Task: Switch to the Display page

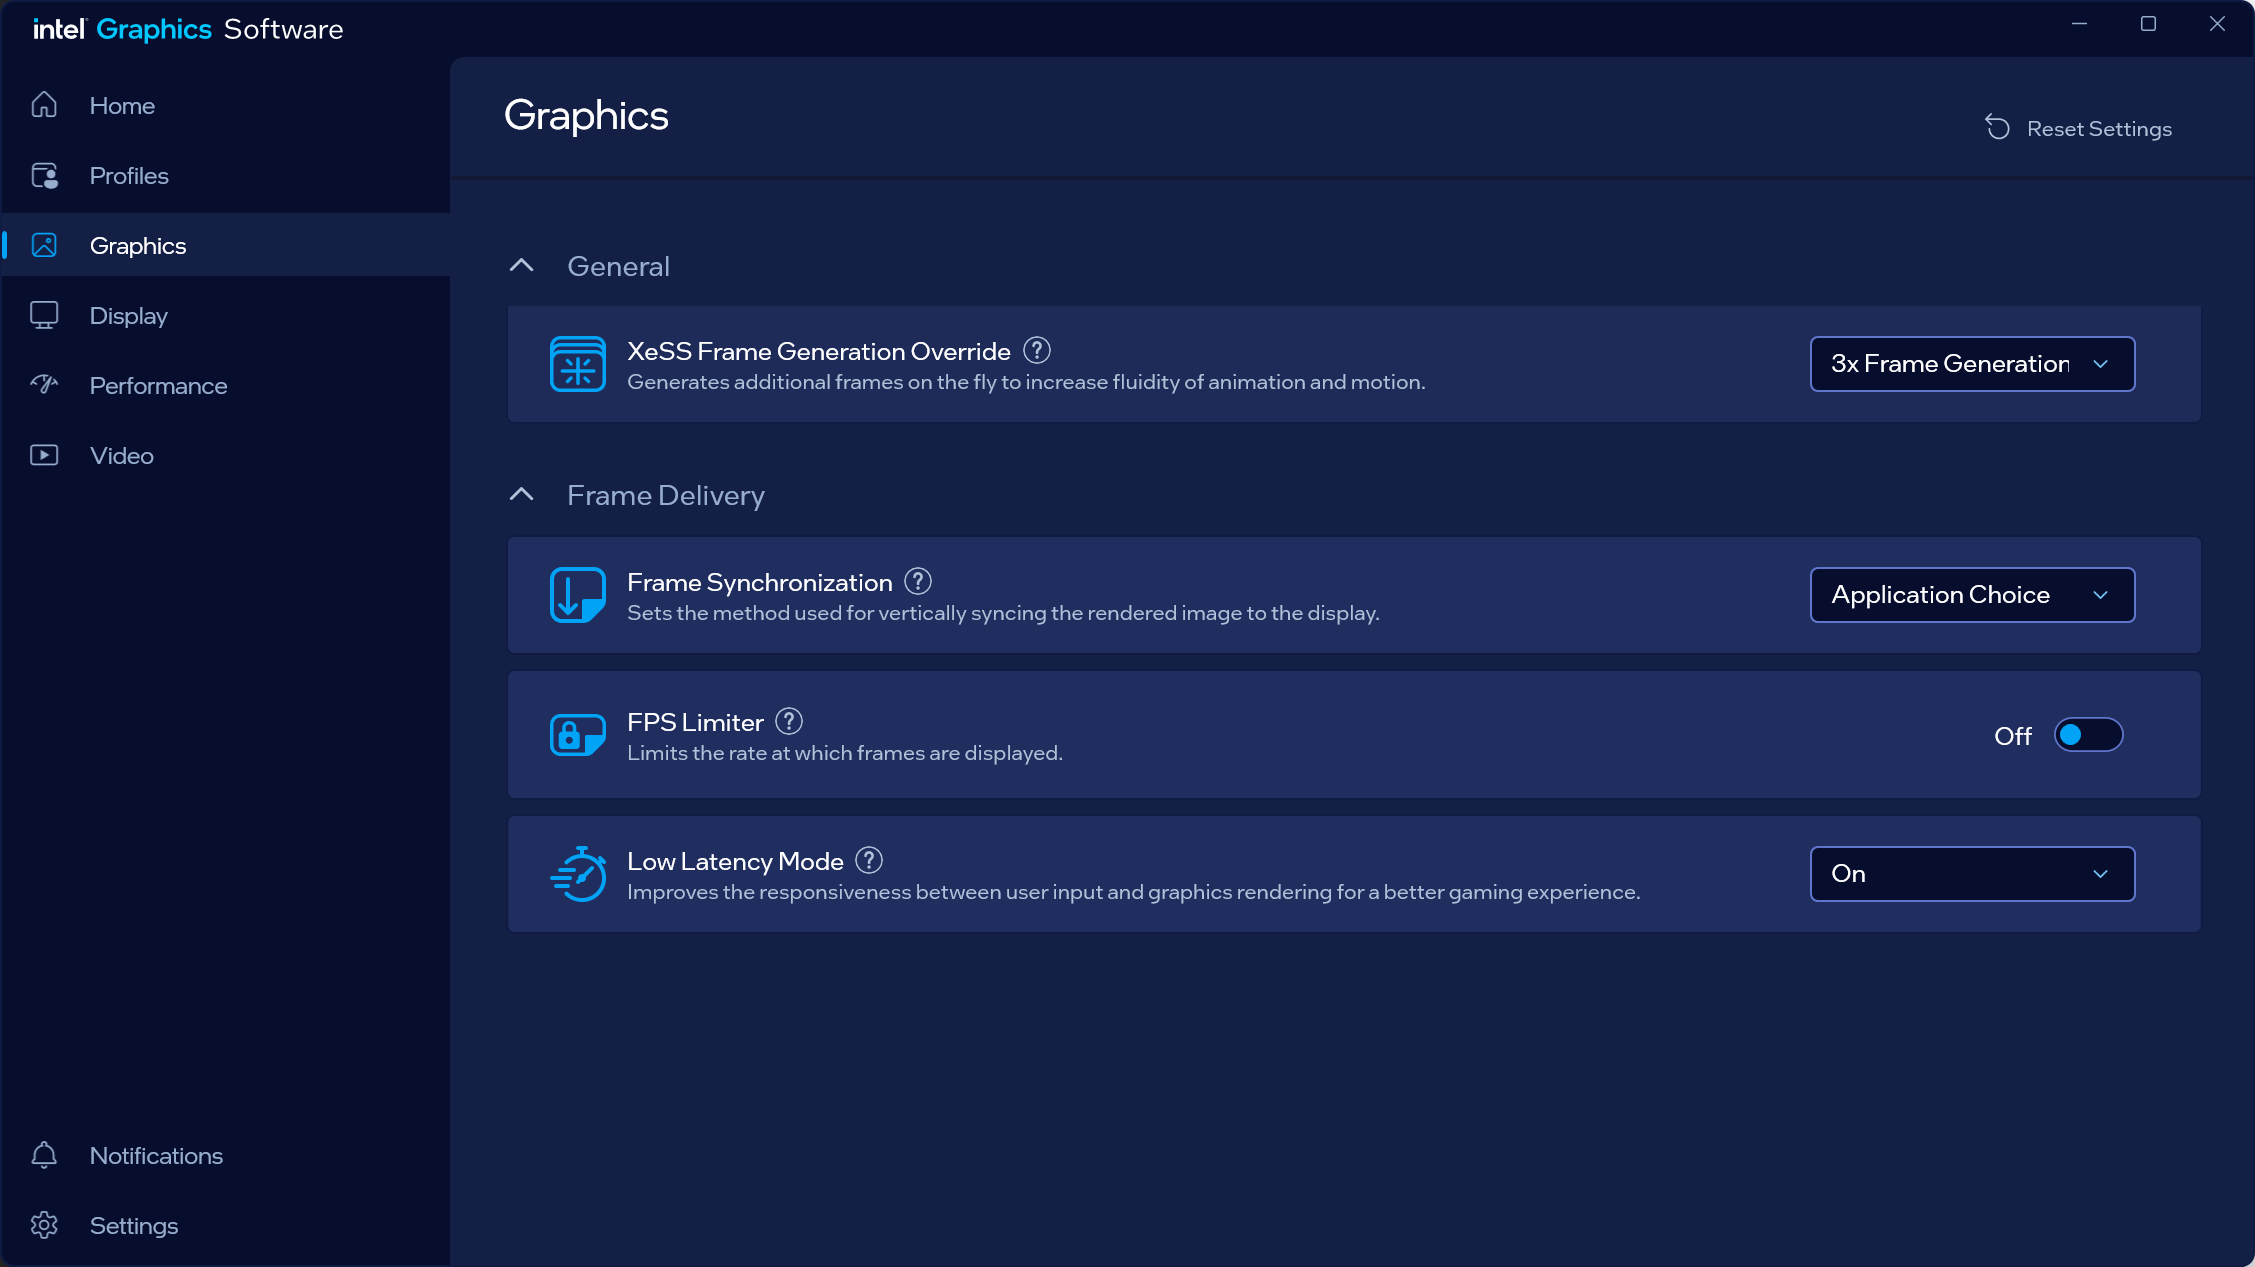Action: [128, 315]
